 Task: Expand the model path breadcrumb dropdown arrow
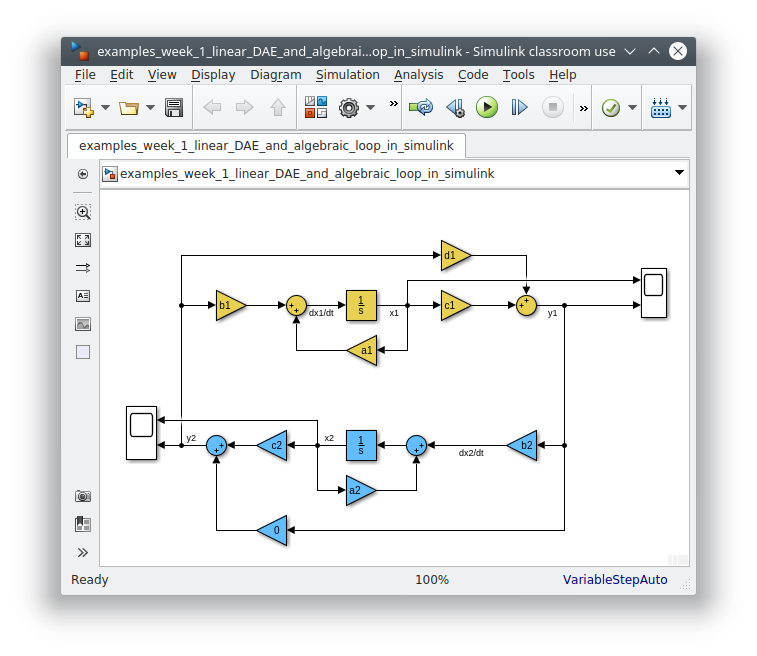click(680, 173)
